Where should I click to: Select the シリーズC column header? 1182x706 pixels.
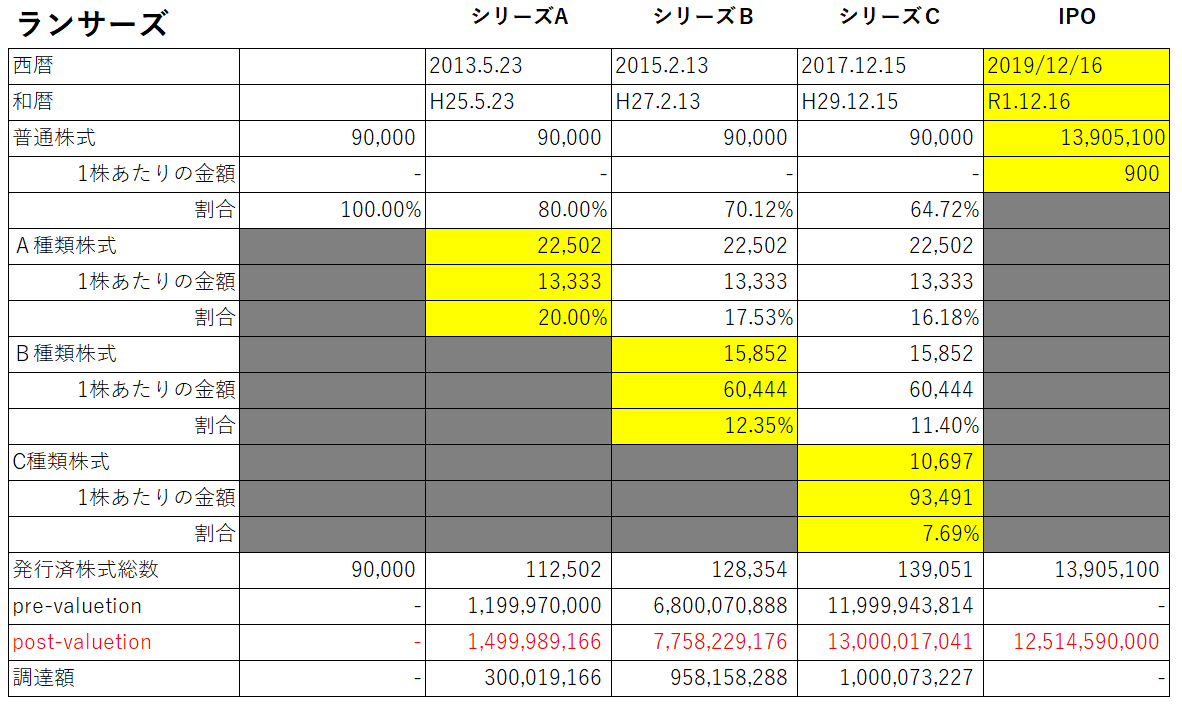[x=890, y=17]
